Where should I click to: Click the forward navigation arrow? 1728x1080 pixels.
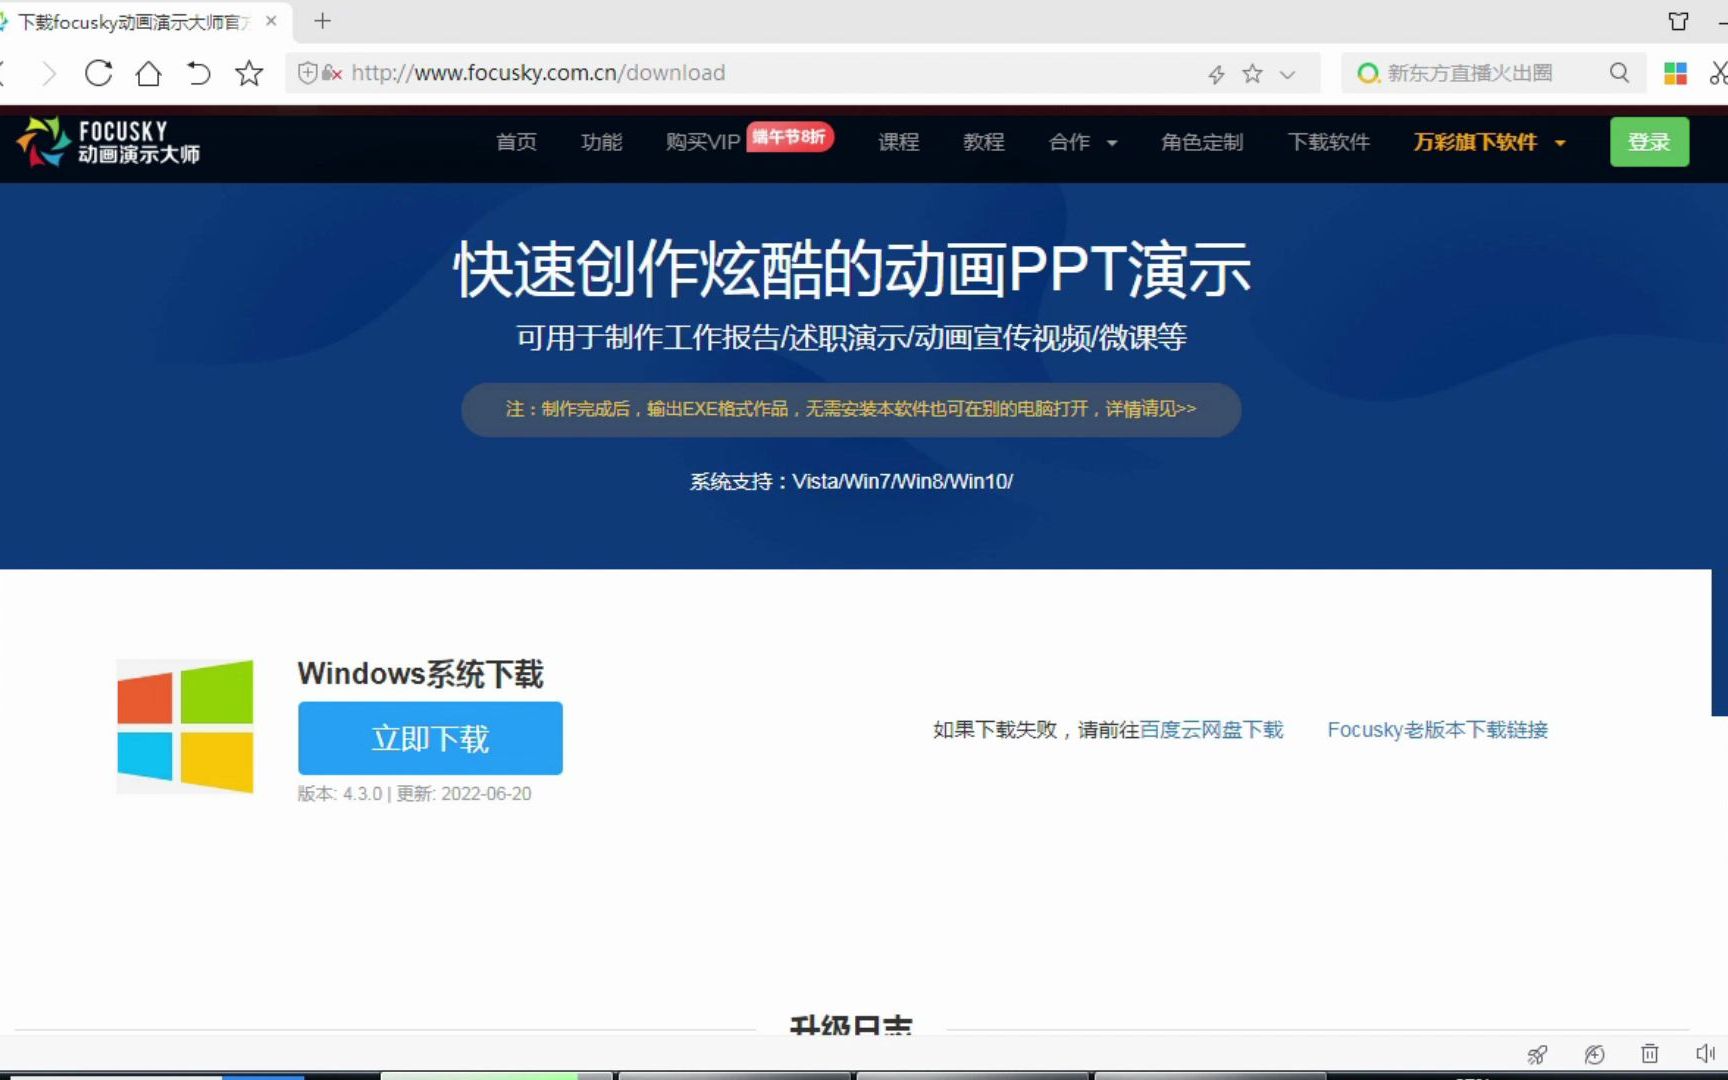pos(48,73)
